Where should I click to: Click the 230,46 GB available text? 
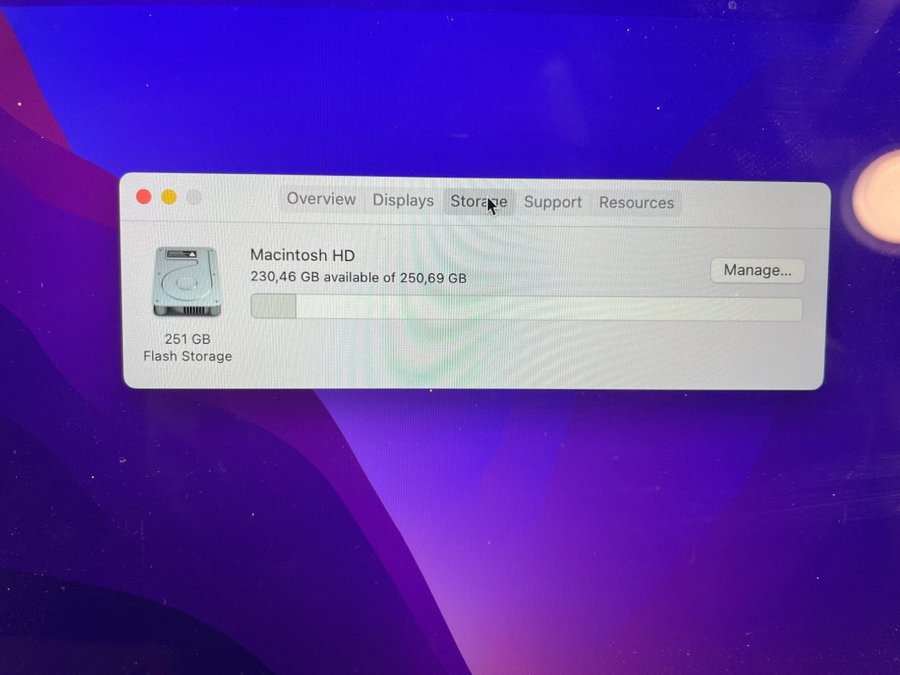click(x=358, y=278)
